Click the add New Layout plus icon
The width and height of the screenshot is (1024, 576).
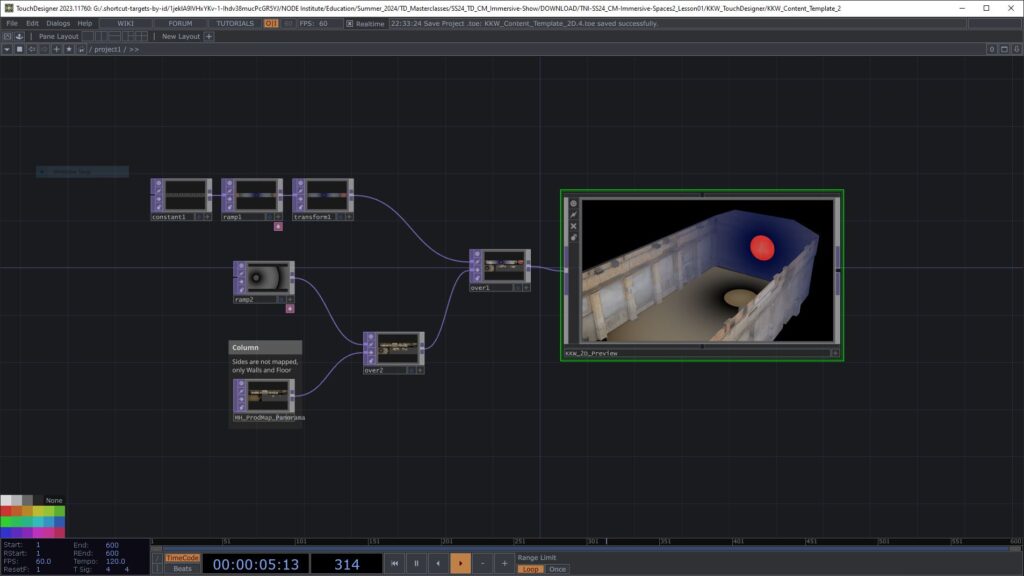point(209,36)
